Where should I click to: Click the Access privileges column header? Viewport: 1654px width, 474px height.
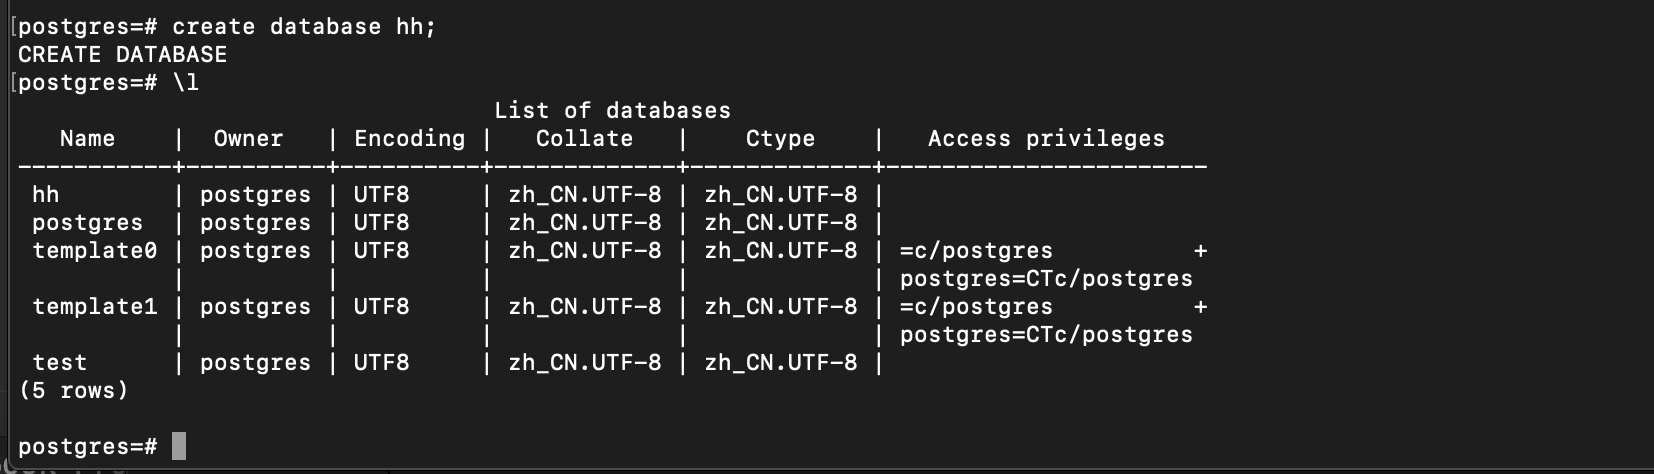point(1046,139)
